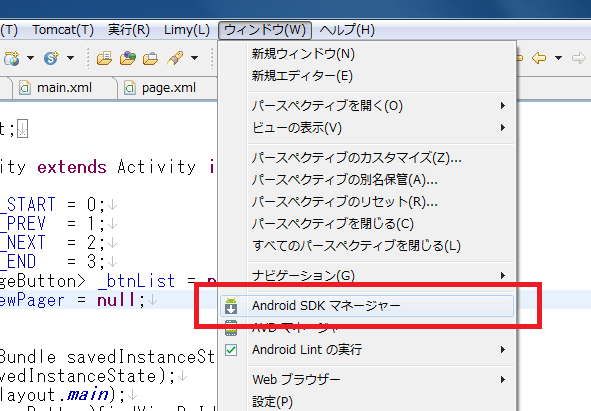
Task: Click 'Activity' in class declaration
Action: pyautogui.click(x=156, y=167)
